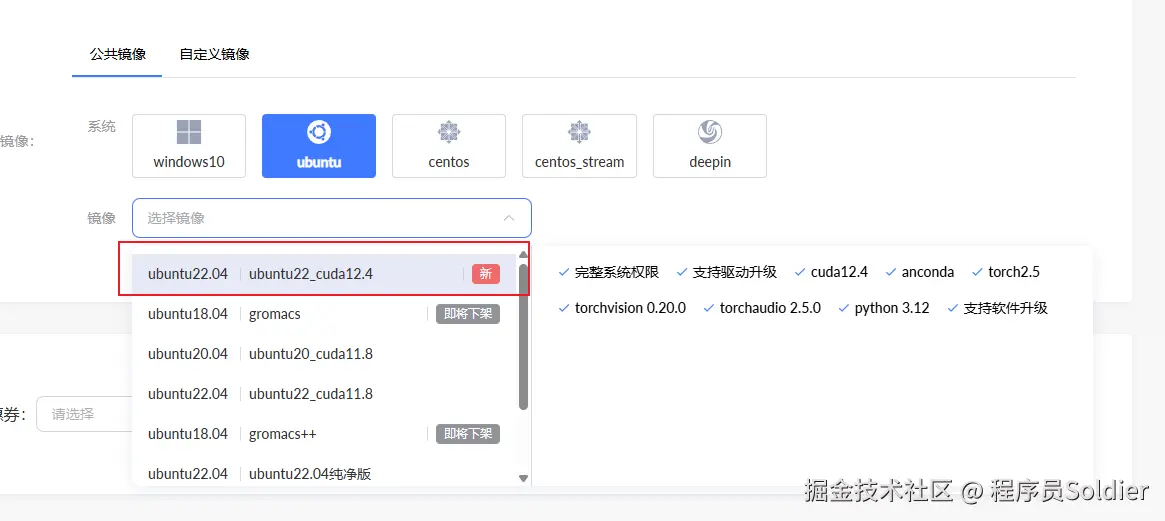The height and width of the screenshot is (521, 1165).
Task: Click checkmark icon beside torchvision 0.20.0
Action: [x=563, y=308]
